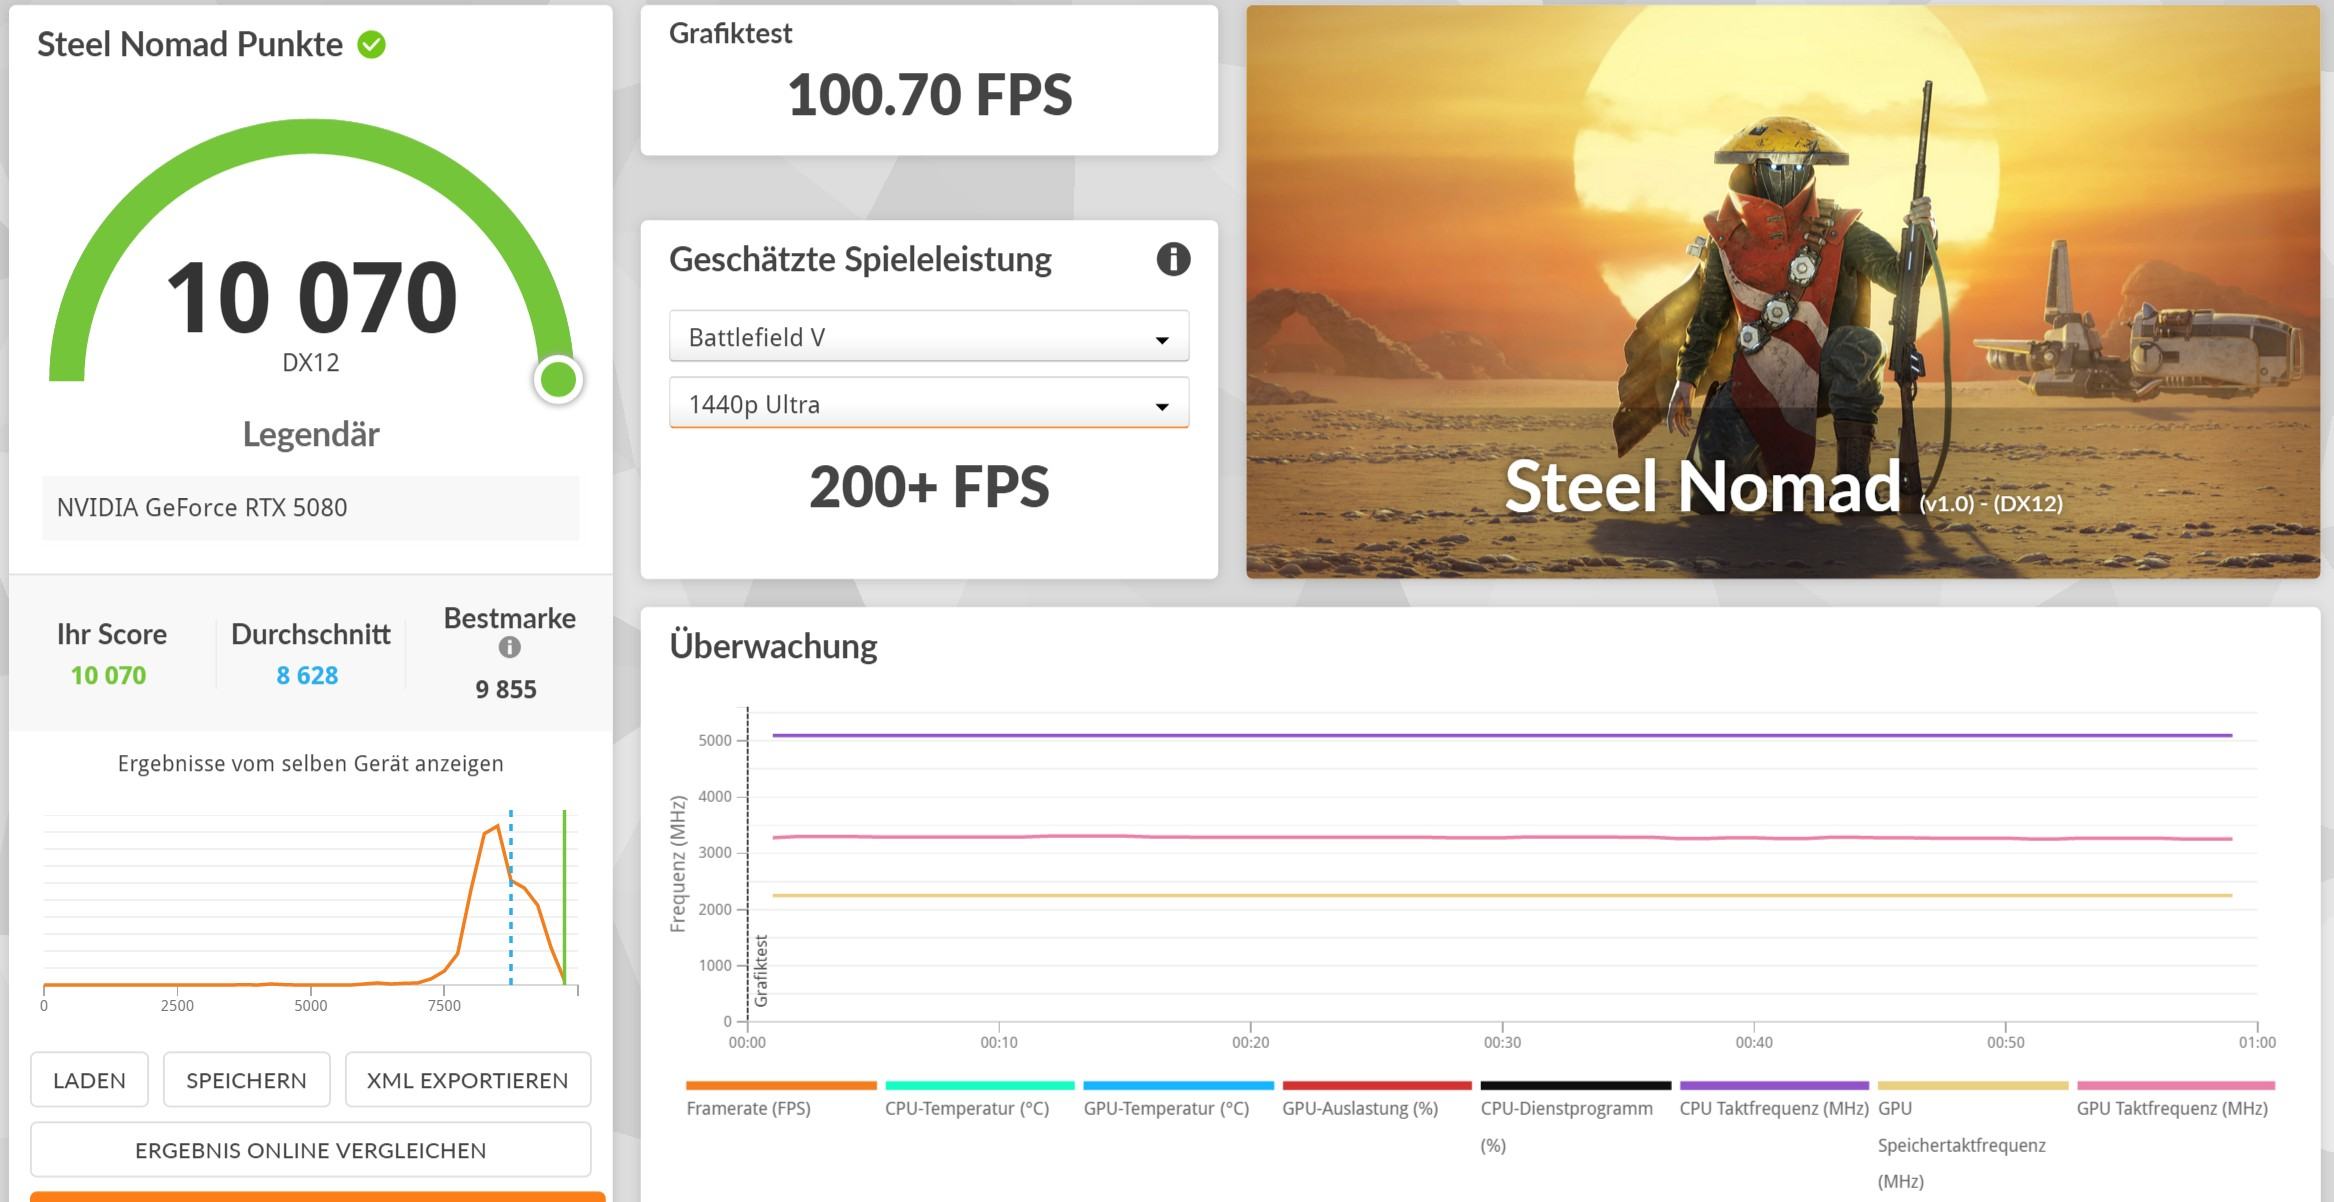Toggle CPU-Temperatur legend series
This screenshot has width=2334, height=1202.
click(x=966, y=1108)
